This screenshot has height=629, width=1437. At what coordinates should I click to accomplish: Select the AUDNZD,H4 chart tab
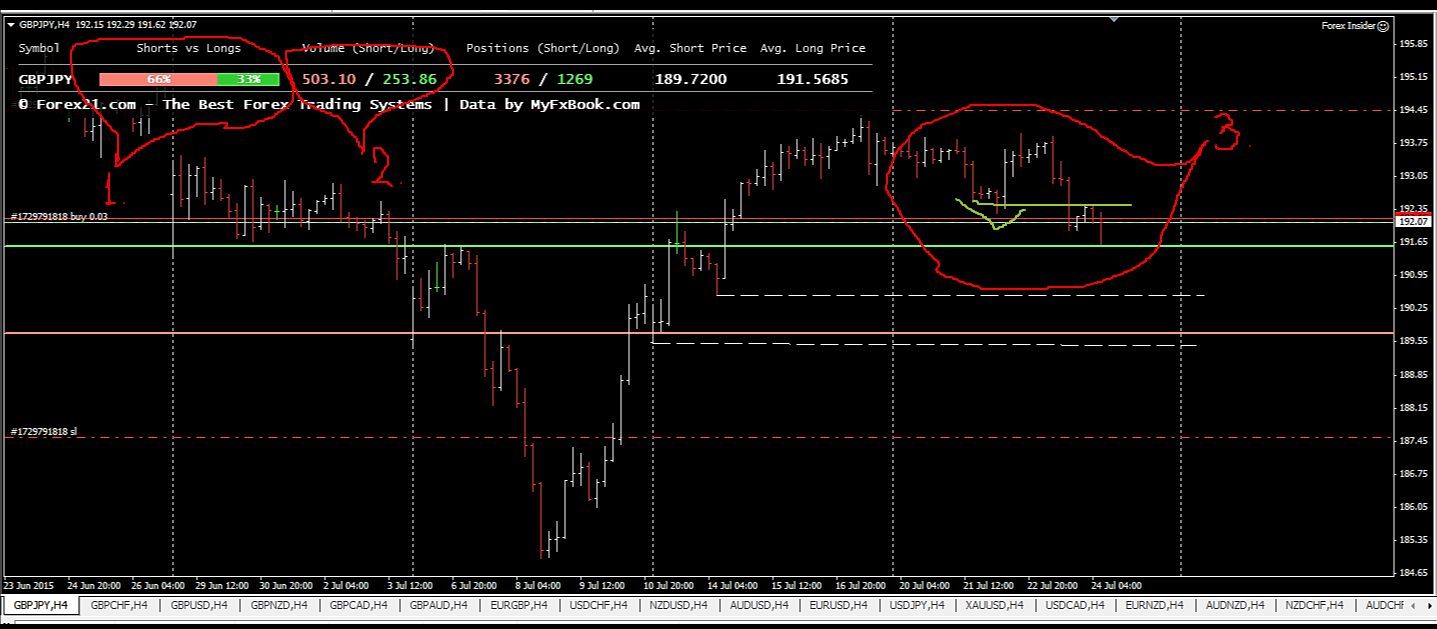click(x=1236, y=605)
